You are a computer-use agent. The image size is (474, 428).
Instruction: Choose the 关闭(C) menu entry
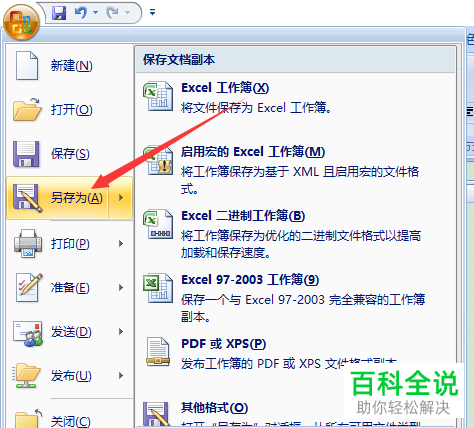pos(71,421)
